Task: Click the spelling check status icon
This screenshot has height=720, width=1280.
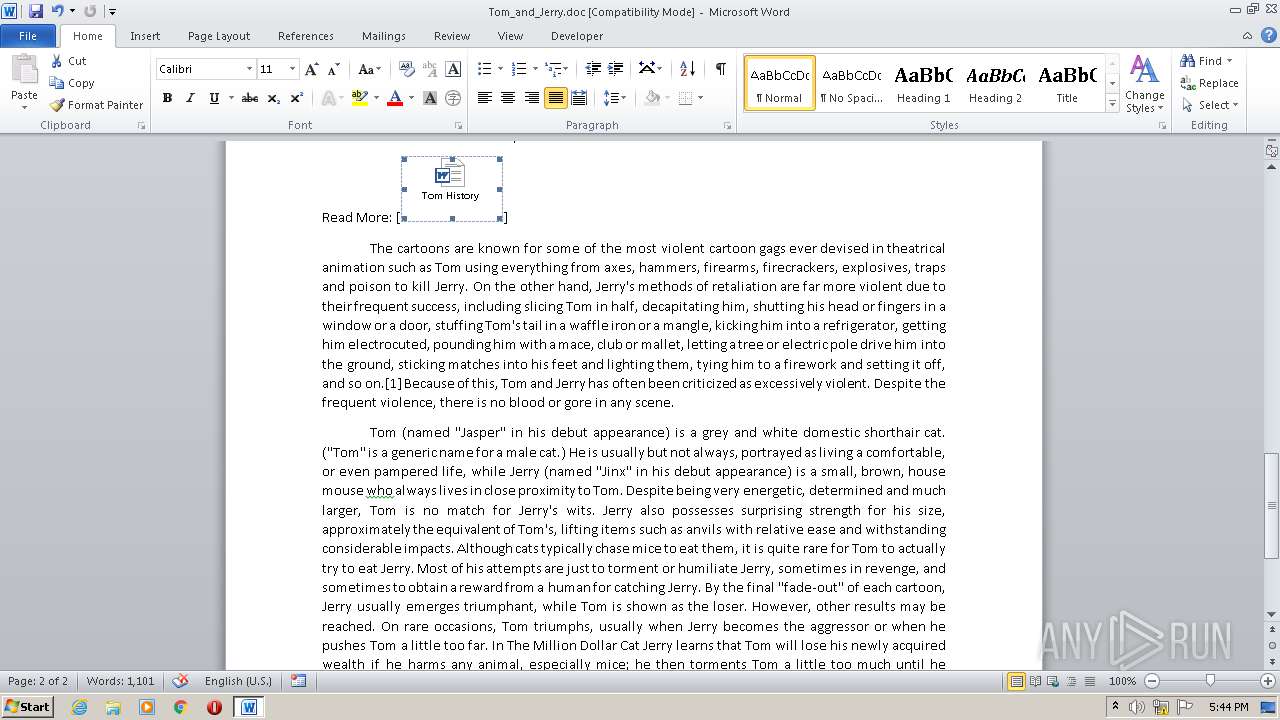Action: (x=181, y=681)
